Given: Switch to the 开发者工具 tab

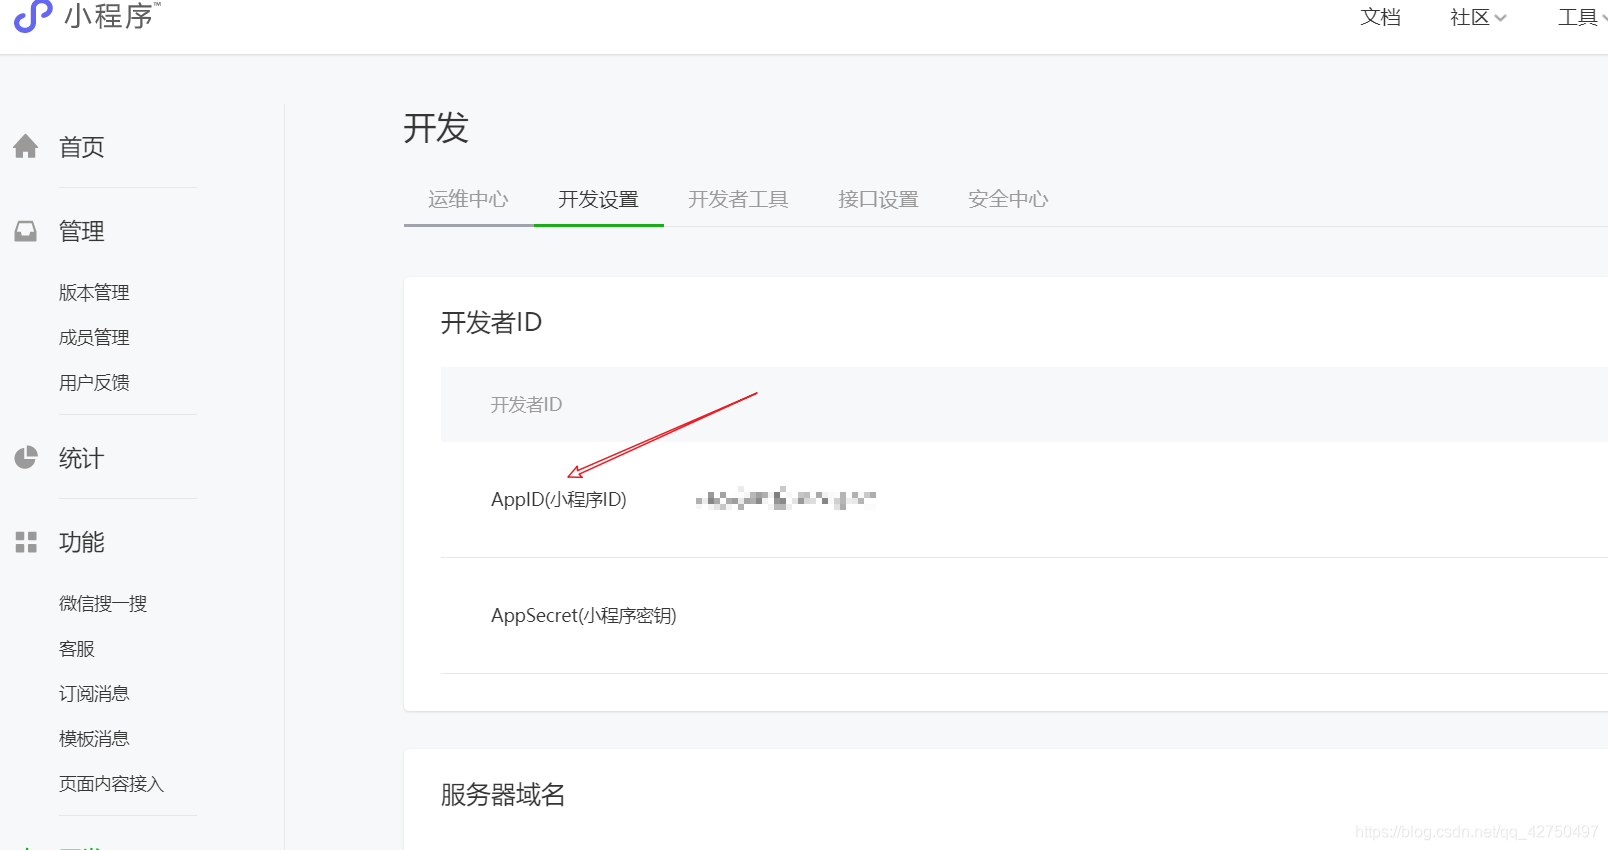Looking at the screenshot, I should click(738, 199).
